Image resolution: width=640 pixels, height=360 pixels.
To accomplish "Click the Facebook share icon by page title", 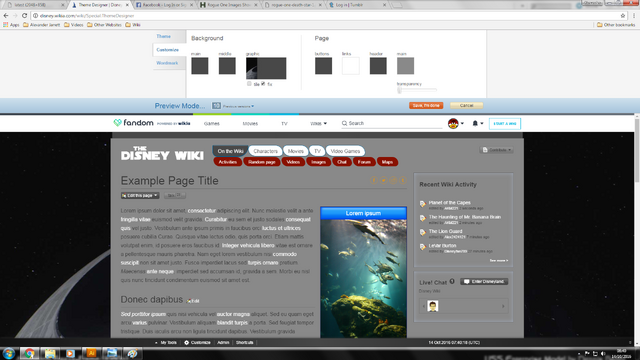I will click(374, 180).
